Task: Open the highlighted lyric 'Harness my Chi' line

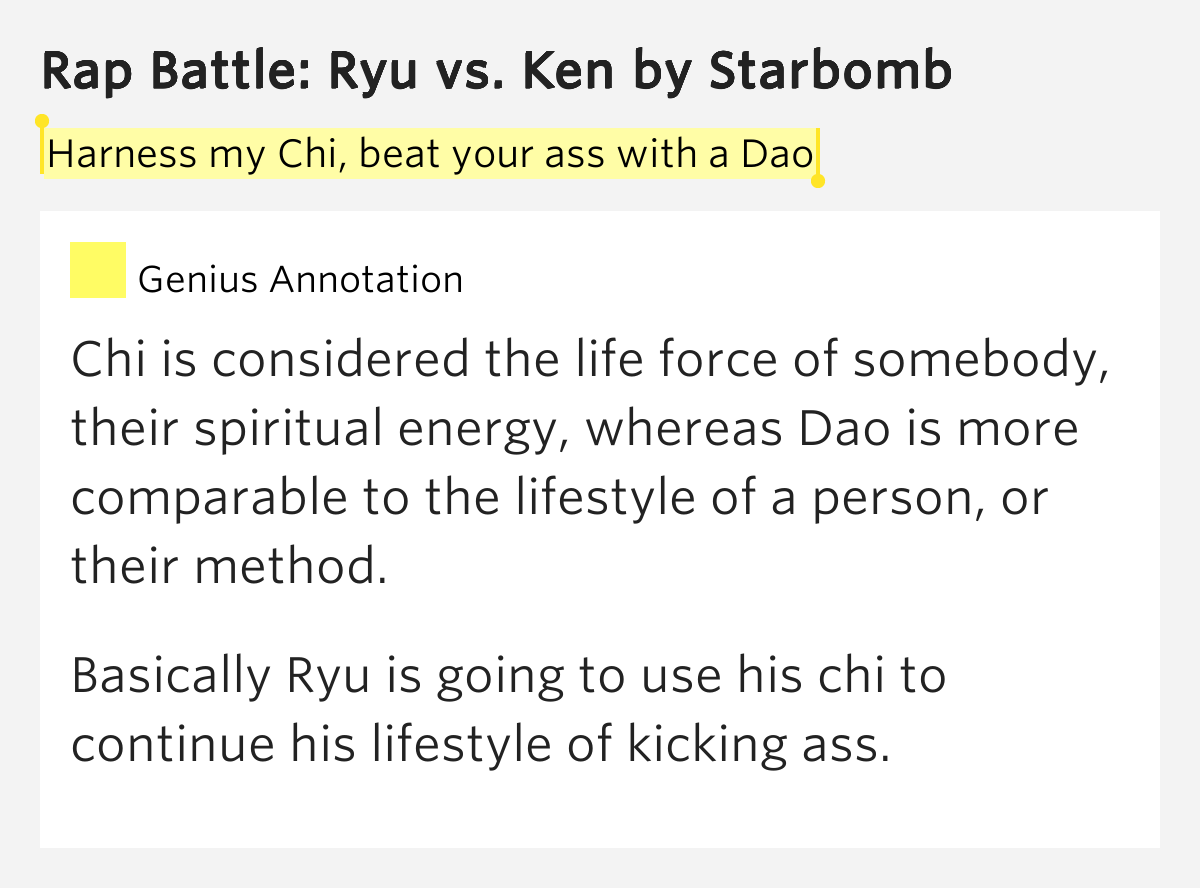Action: coord(430,155)
